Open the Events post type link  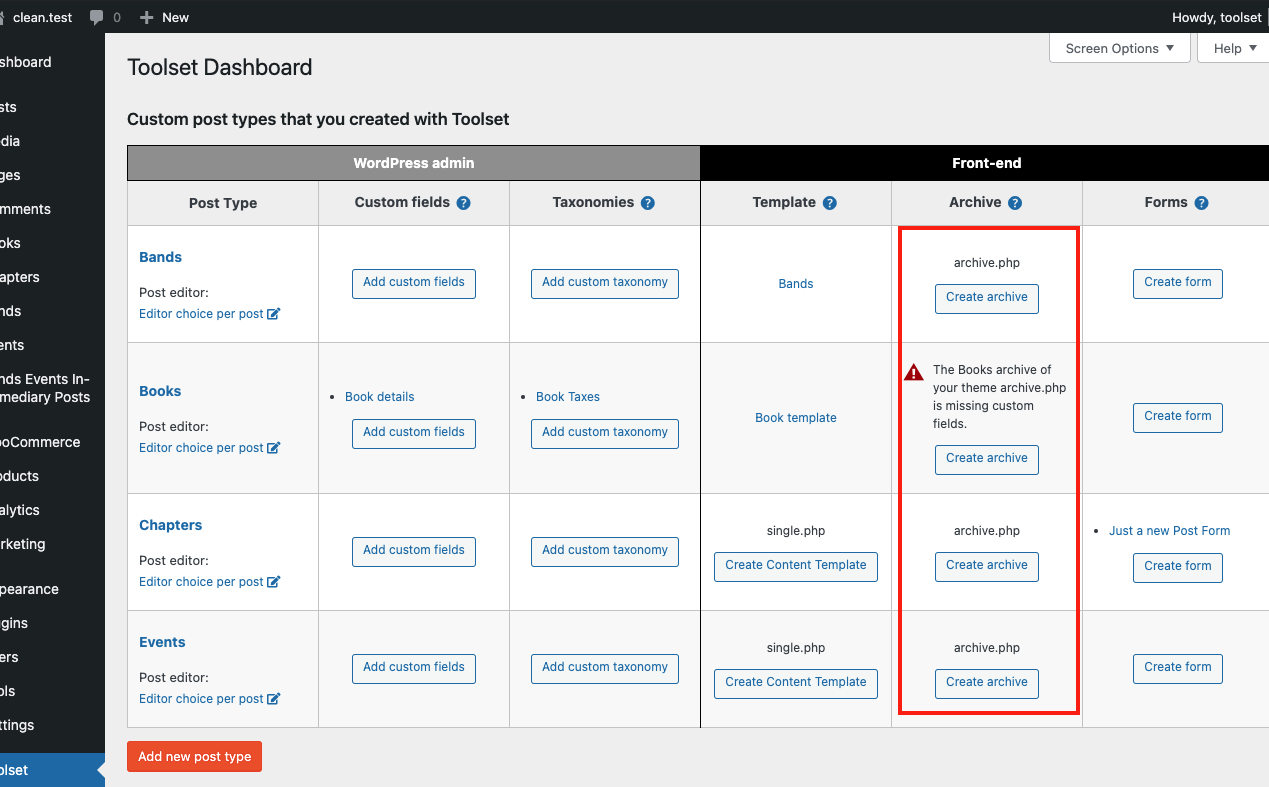(162, 642)
